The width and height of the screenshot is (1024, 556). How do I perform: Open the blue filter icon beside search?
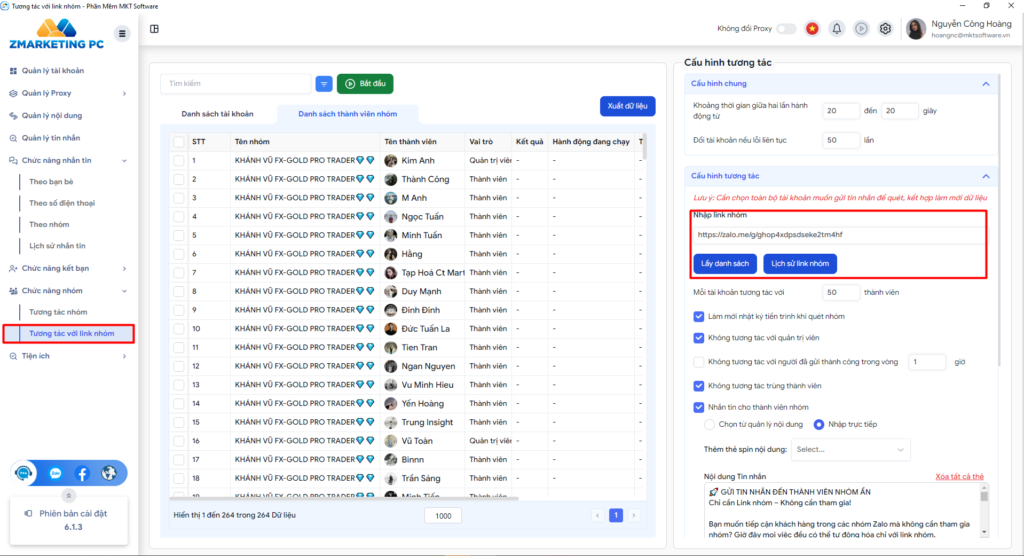[x=324, y=84]
